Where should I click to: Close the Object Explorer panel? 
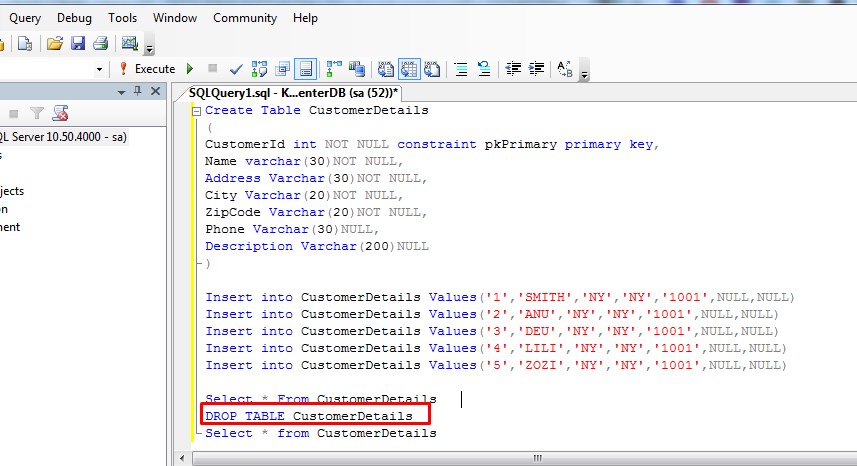pyautogui.click(x=155, y=91)
